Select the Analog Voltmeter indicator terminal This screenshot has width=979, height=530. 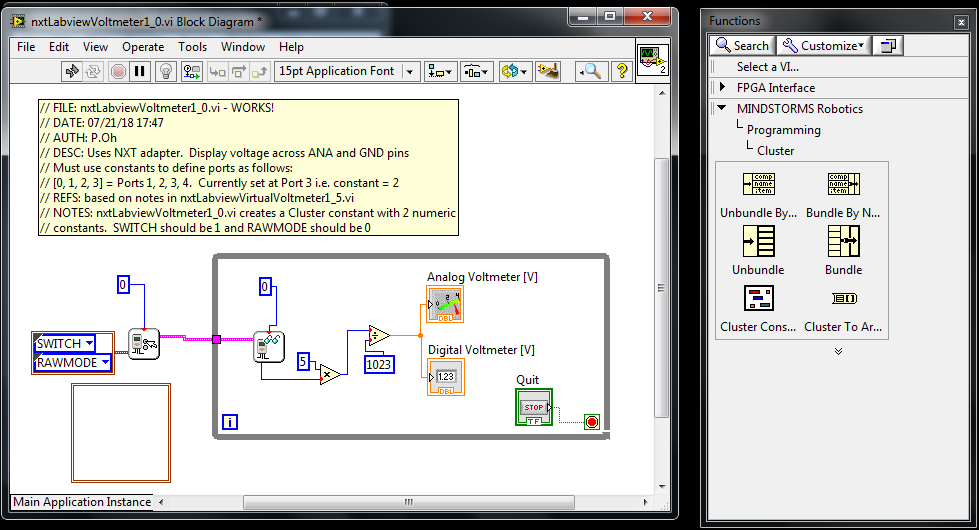[445, 304]
